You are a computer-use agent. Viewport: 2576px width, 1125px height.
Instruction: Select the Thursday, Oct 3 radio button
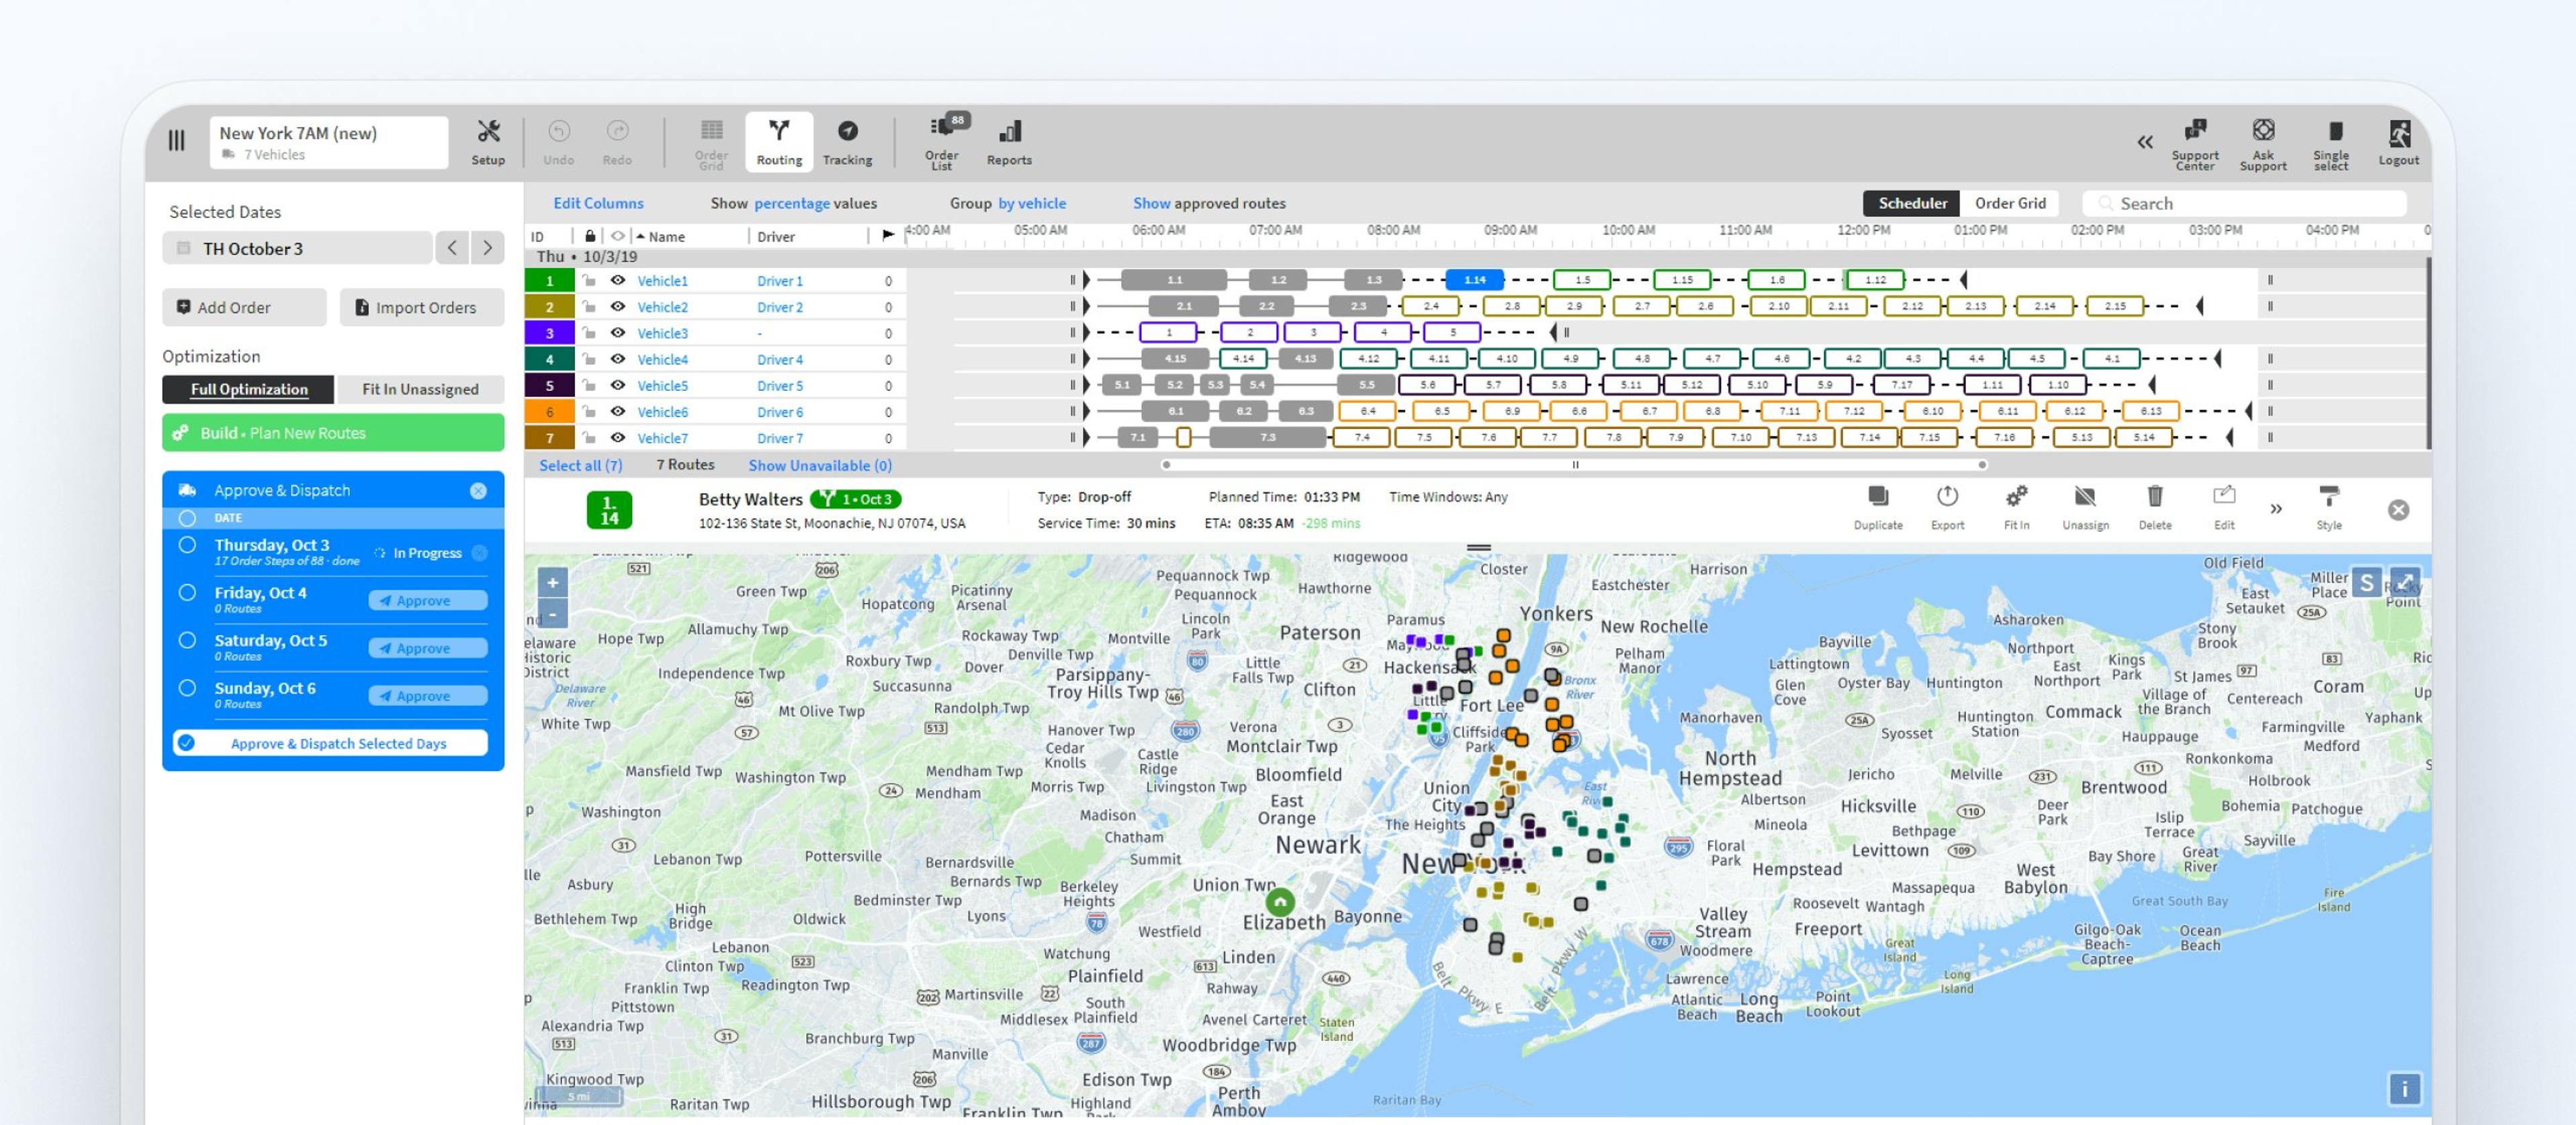pyautogui.click(x=187, y=545)
